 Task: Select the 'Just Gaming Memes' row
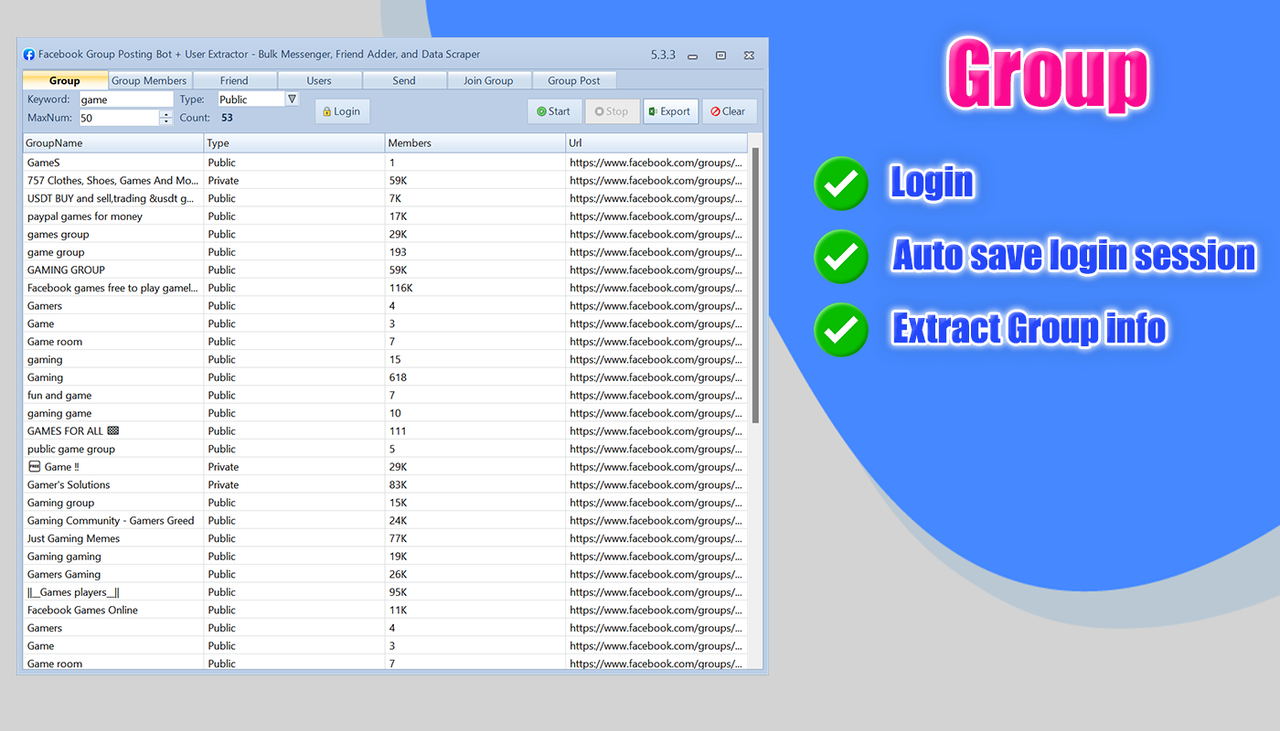point(385,538)
